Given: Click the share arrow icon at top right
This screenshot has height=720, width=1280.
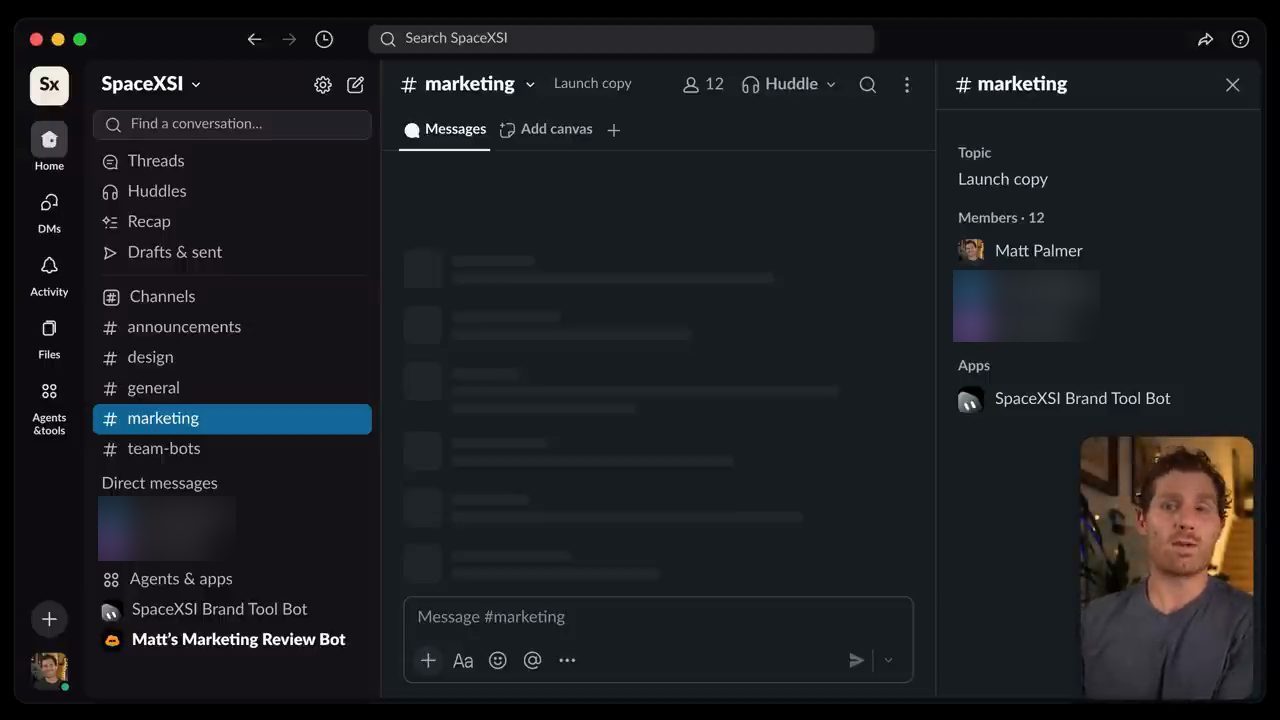Looking at the screenshot, I should click(x=1205, y=39).
